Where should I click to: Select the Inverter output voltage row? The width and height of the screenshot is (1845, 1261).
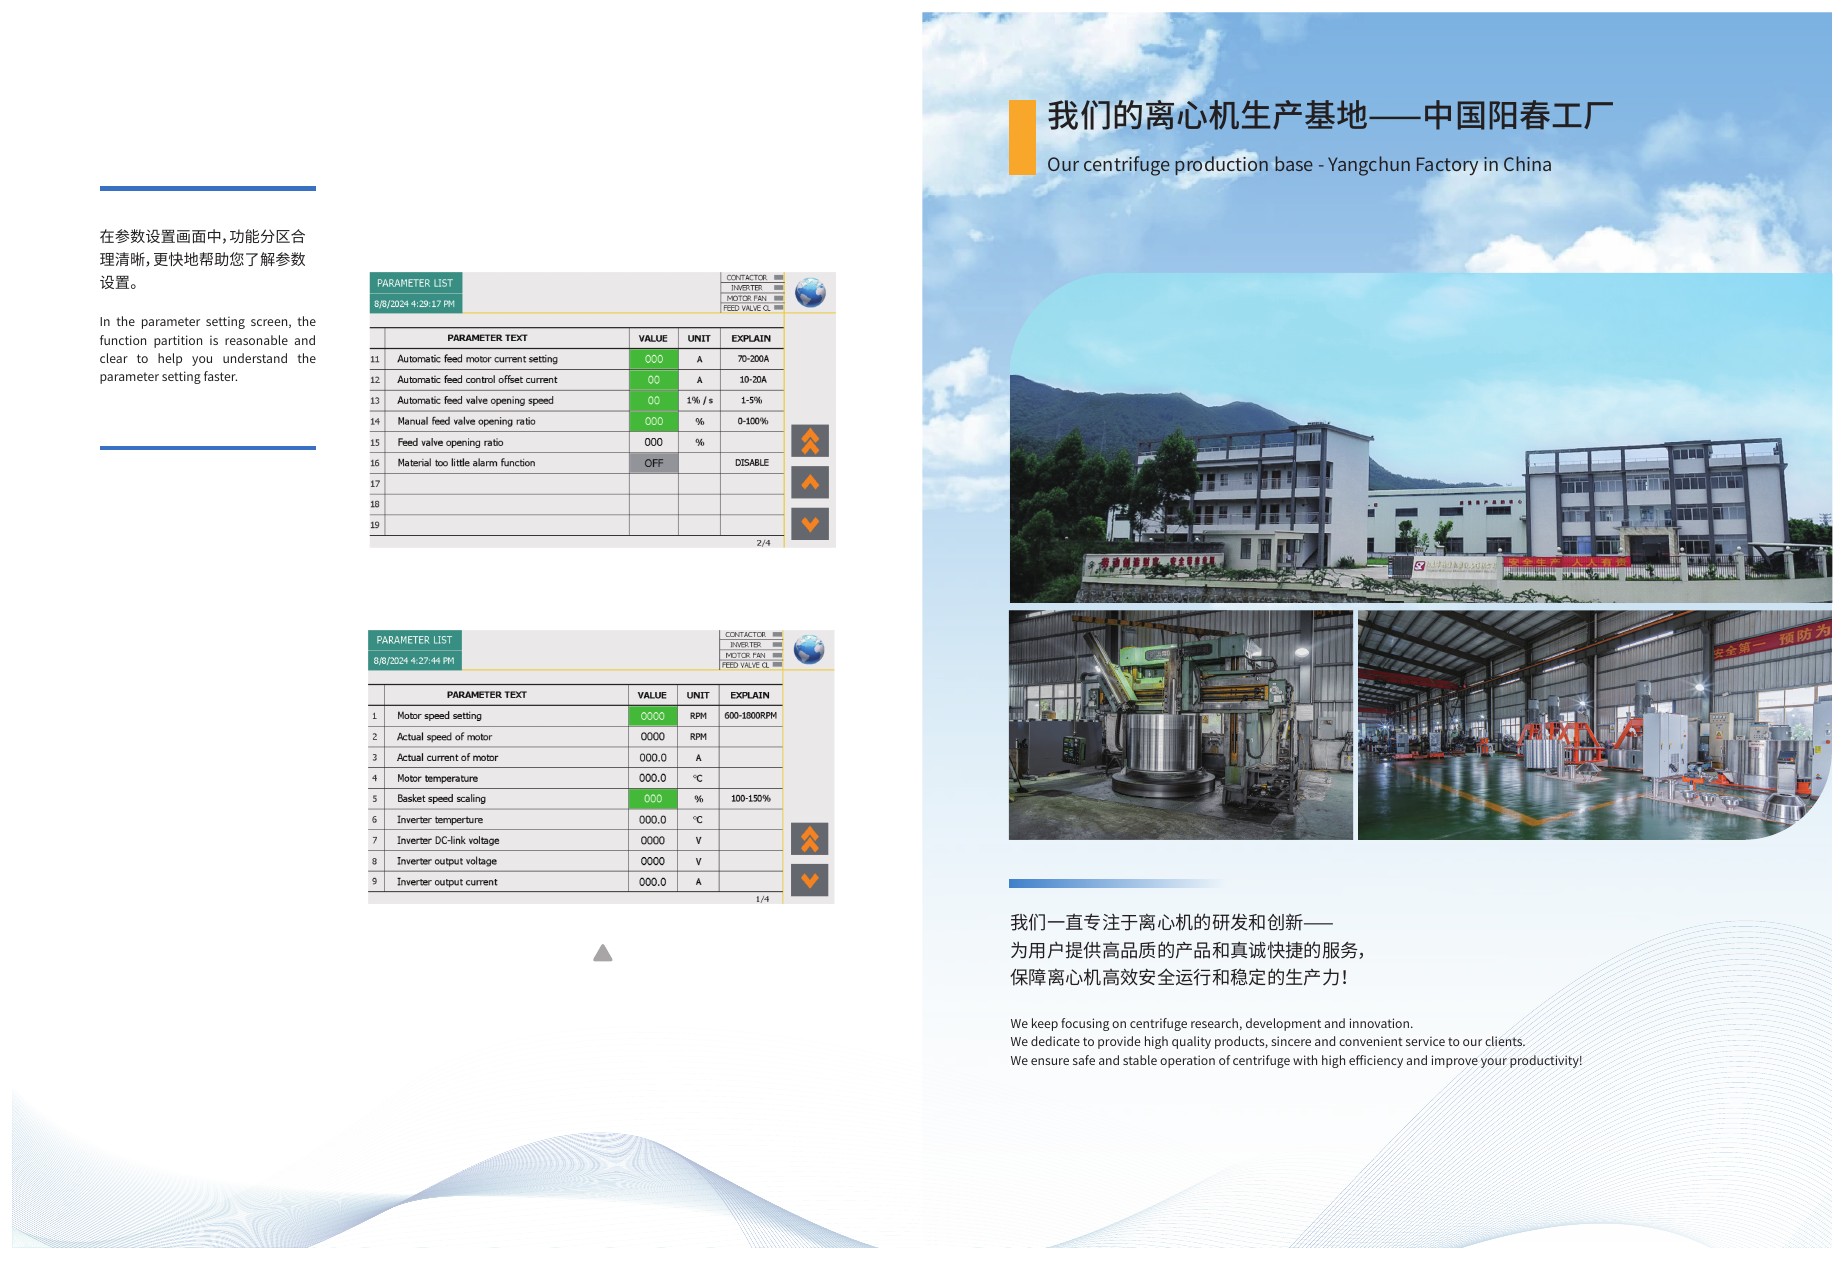click(575, 861)
